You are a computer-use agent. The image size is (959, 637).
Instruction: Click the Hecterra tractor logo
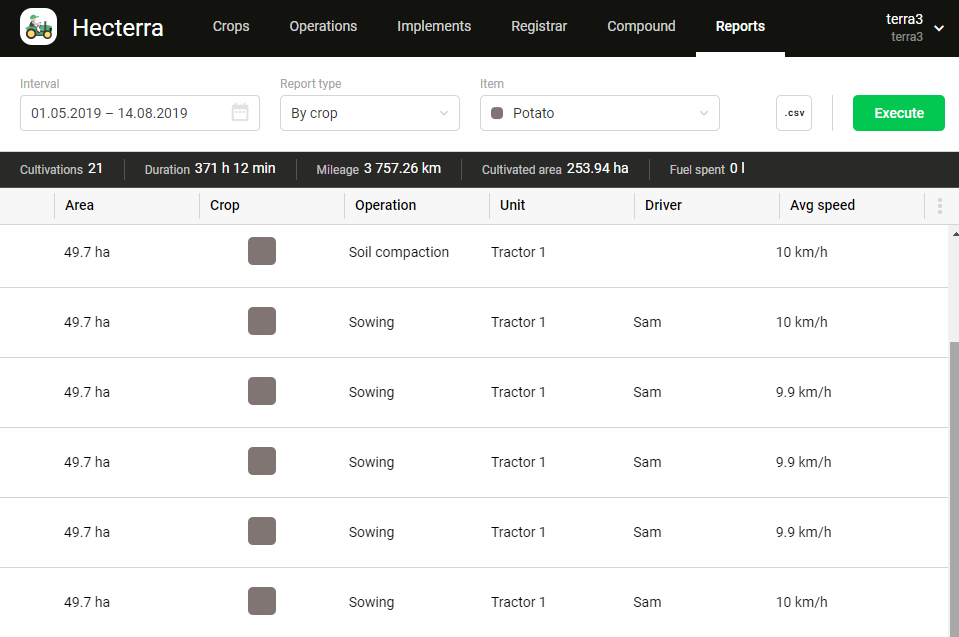[x=38, y=27]
